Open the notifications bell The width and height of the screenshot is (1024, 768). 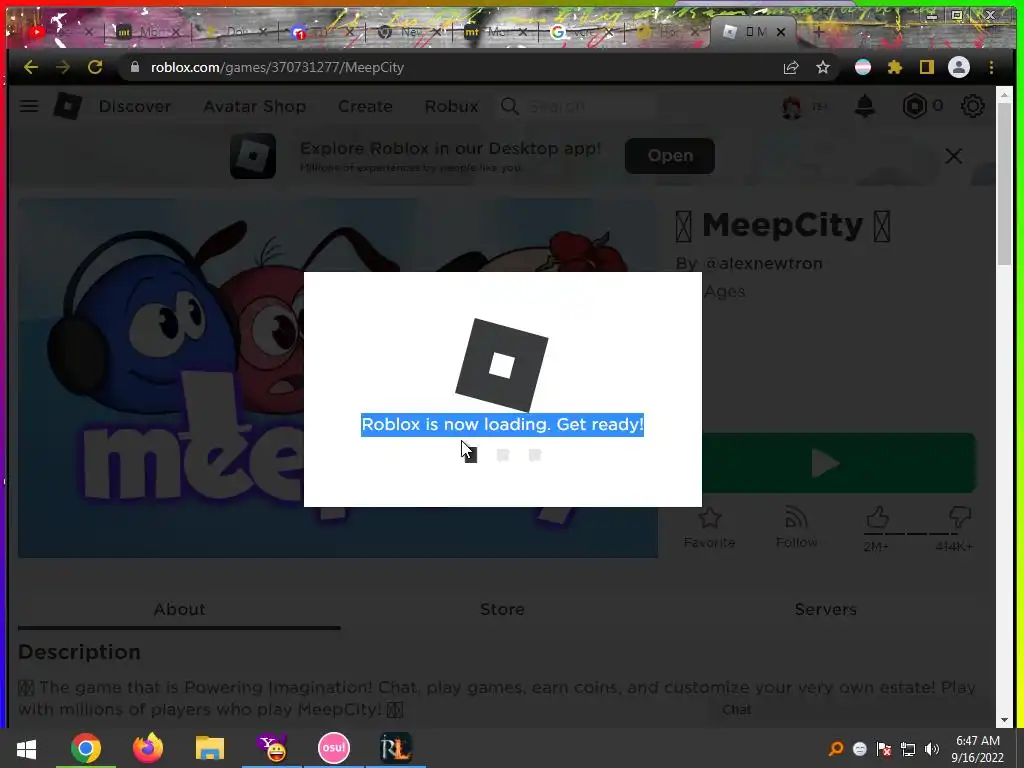(x=865, y=106)
